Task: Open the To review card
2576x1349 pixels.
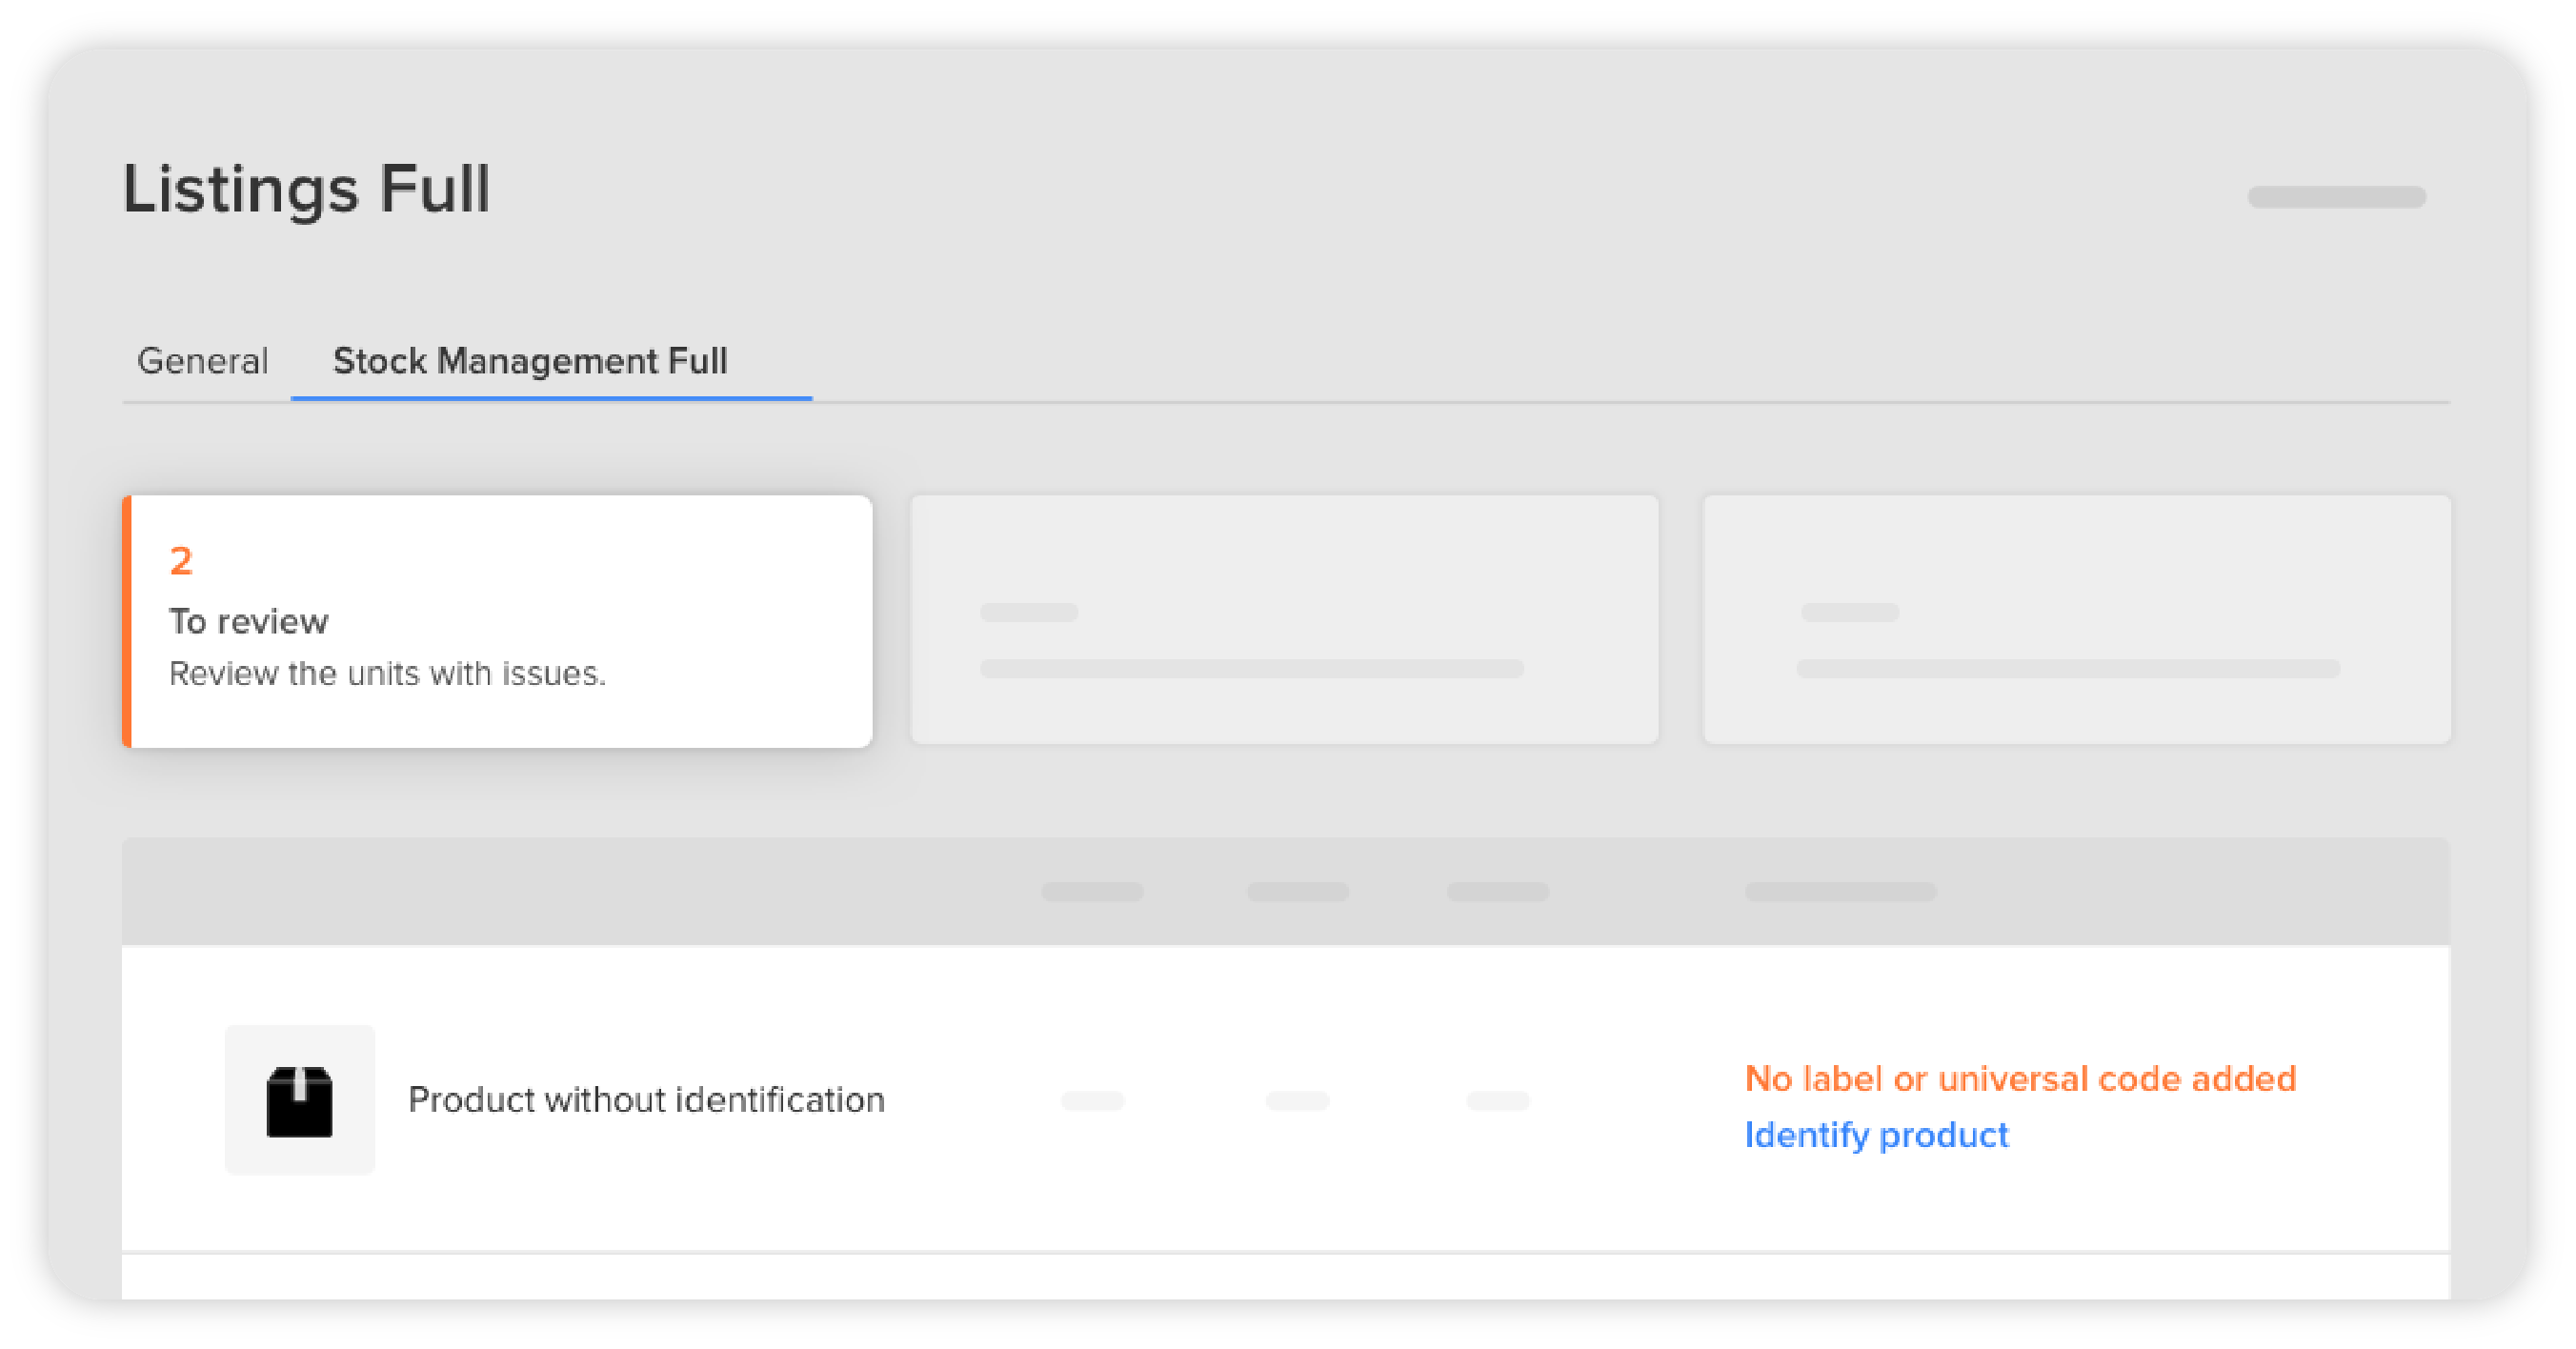Action: coord(497,621)
